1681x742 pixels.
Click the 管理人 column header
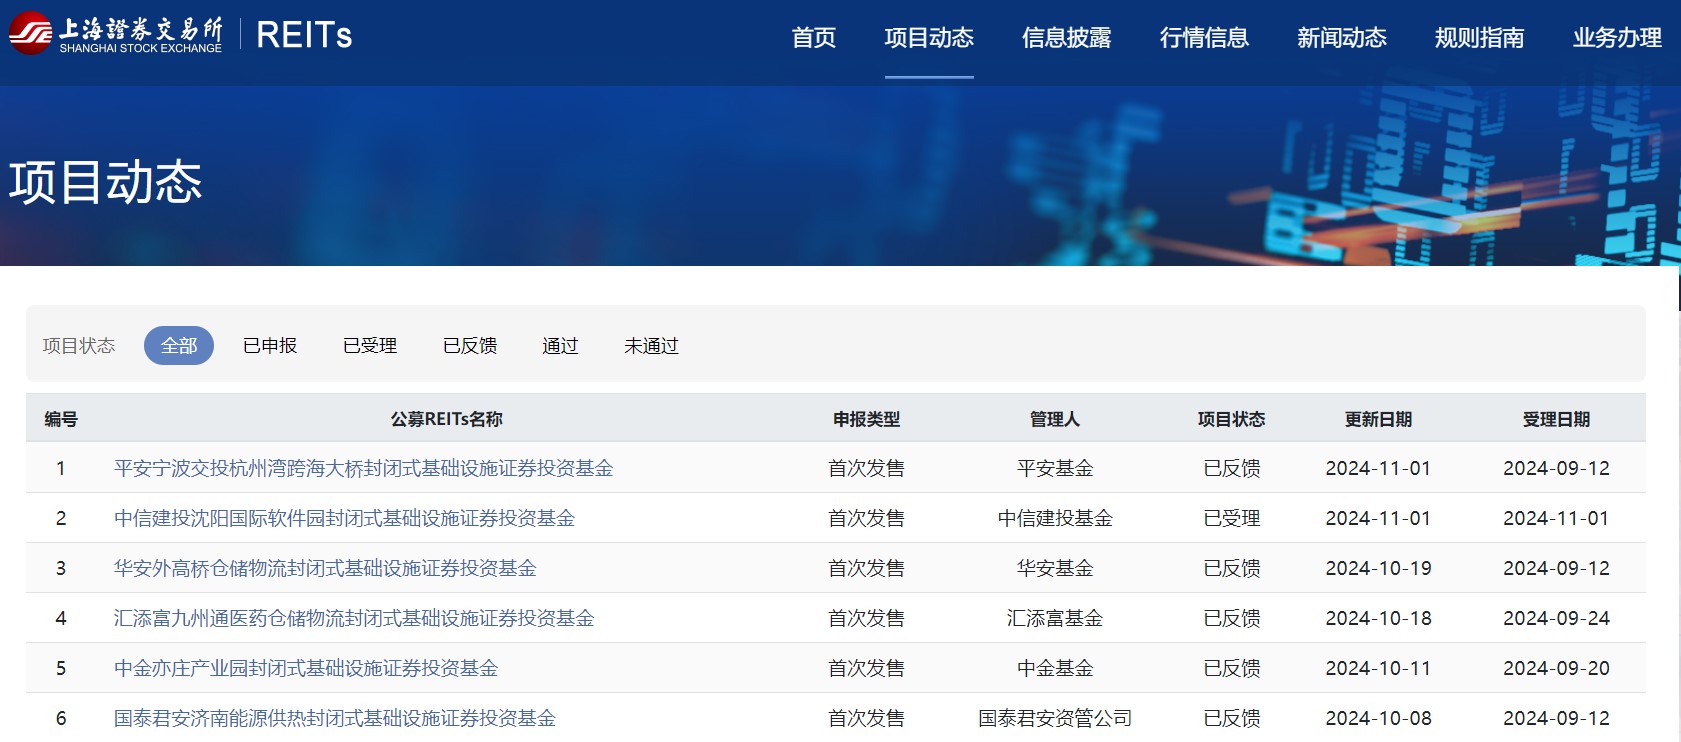coord(1055,419)
